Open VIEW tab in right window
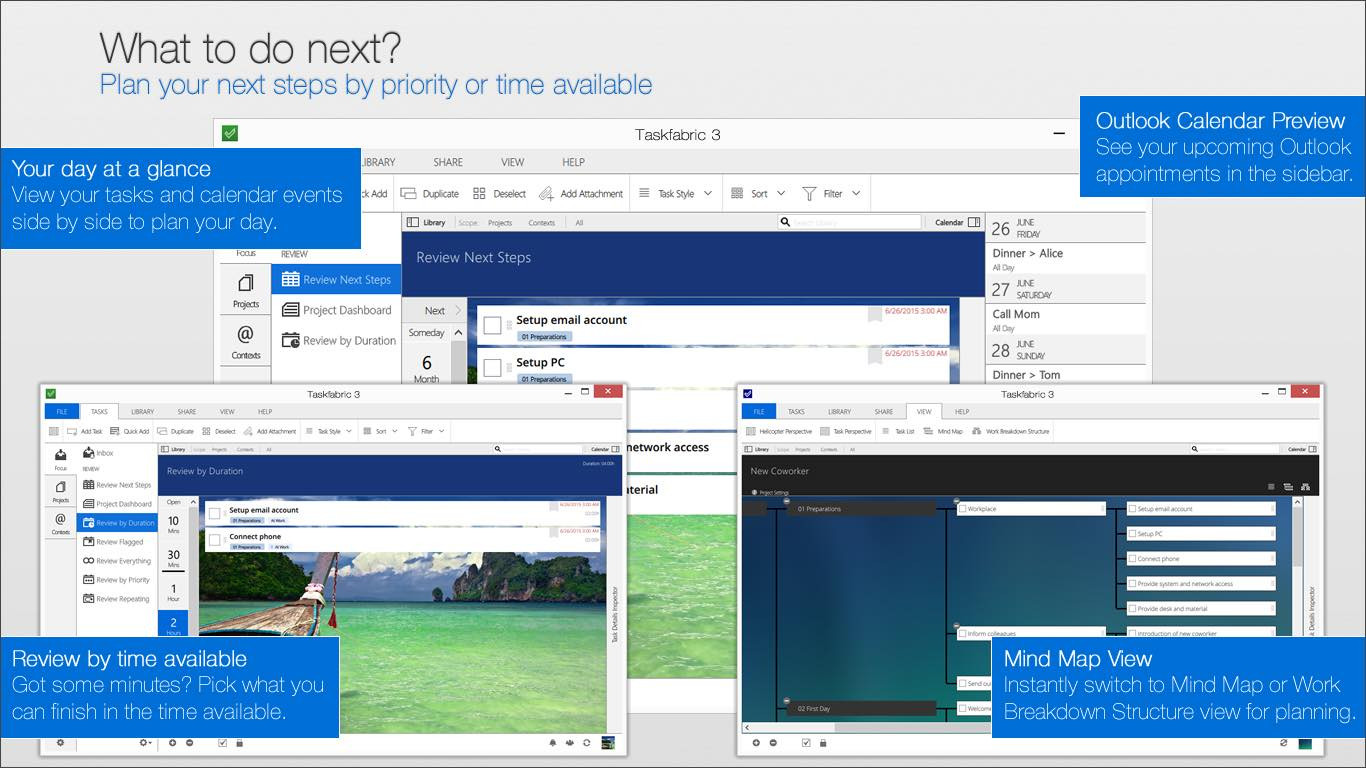The height and width of the screenshot is (768, 1366). [924, 411]
